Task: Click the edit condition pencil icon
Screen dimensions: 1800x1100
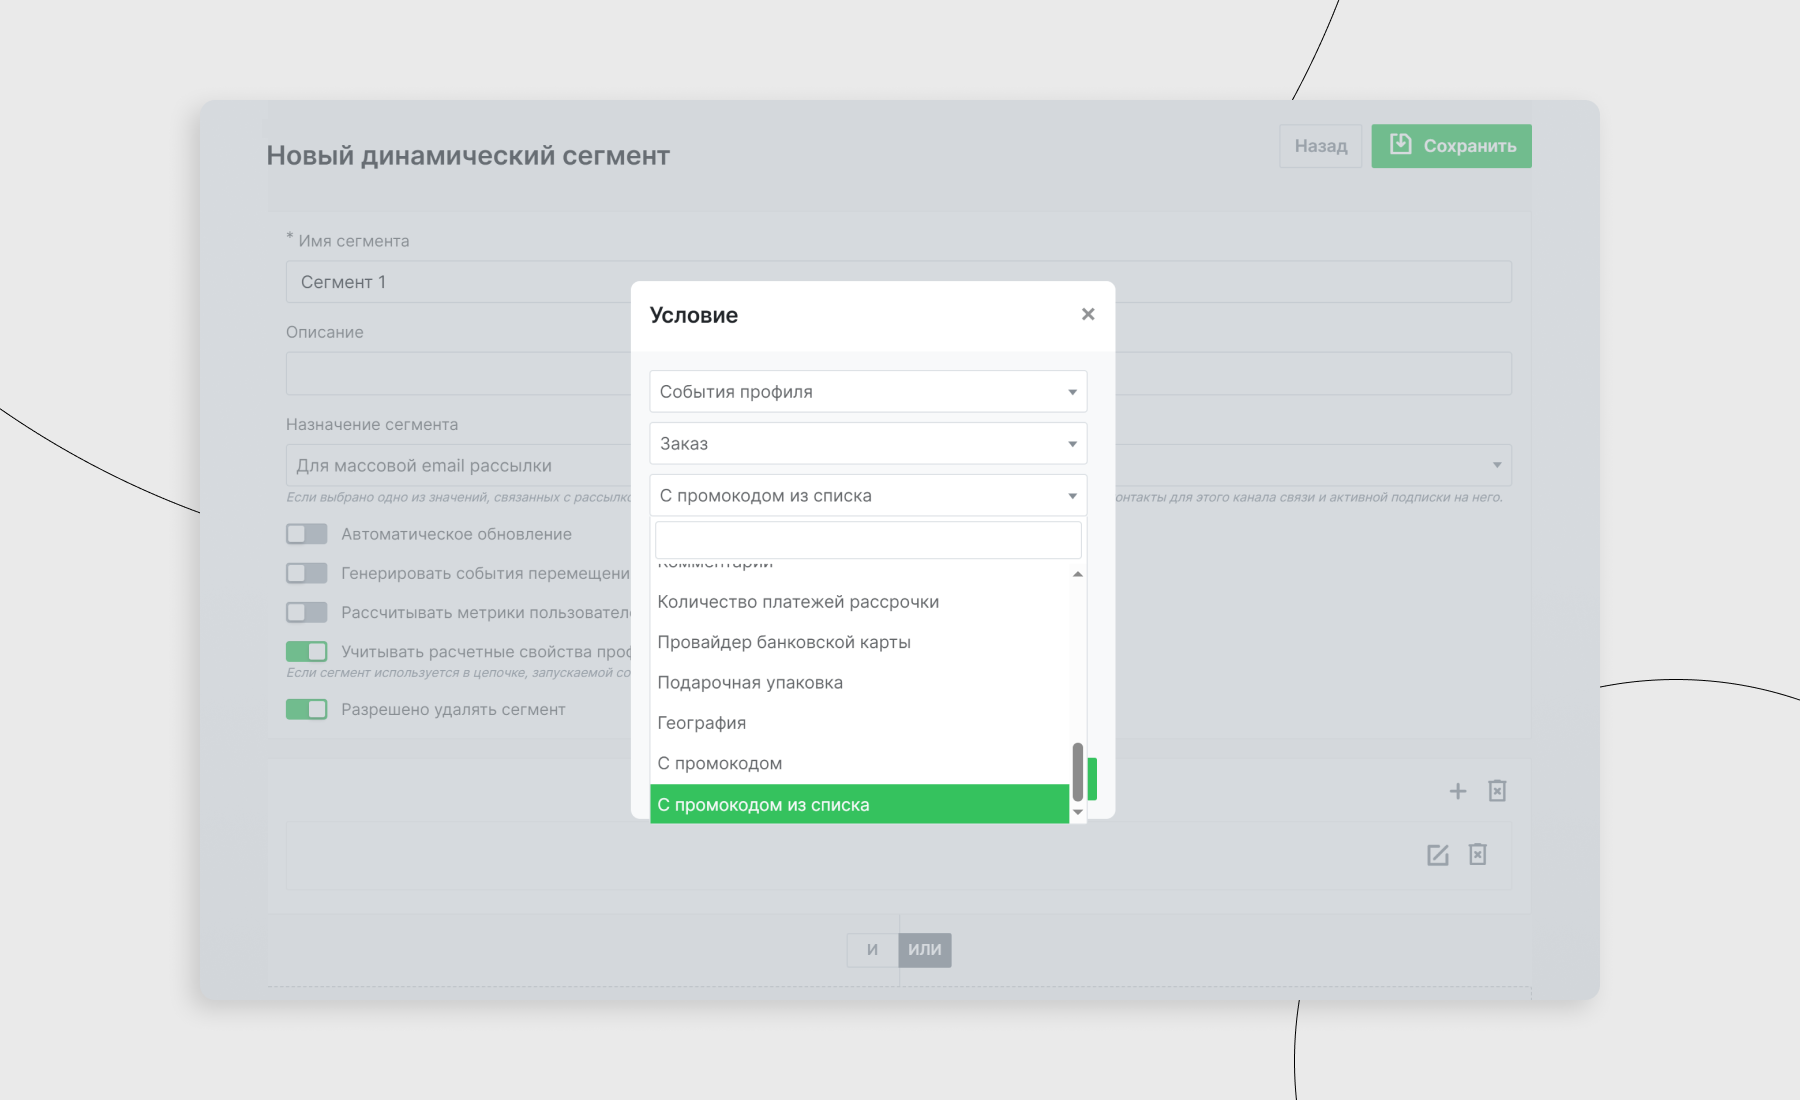Action: [1438, 855]
